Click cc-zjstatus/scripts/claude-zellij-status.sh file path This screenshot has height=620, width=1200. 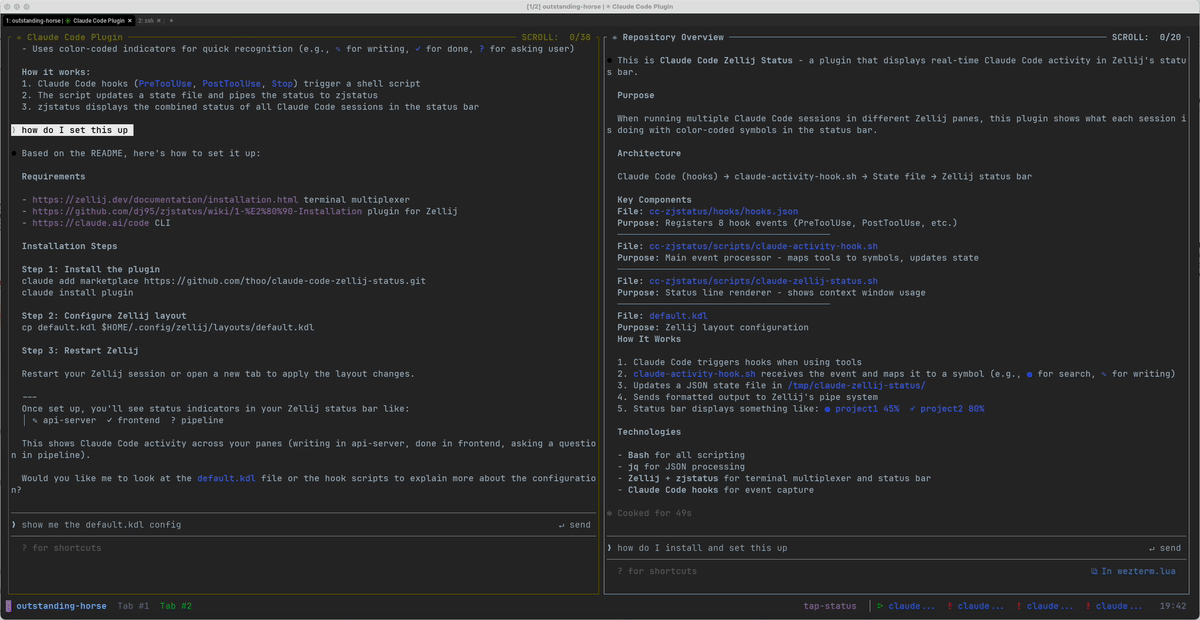tap(764, 281)
